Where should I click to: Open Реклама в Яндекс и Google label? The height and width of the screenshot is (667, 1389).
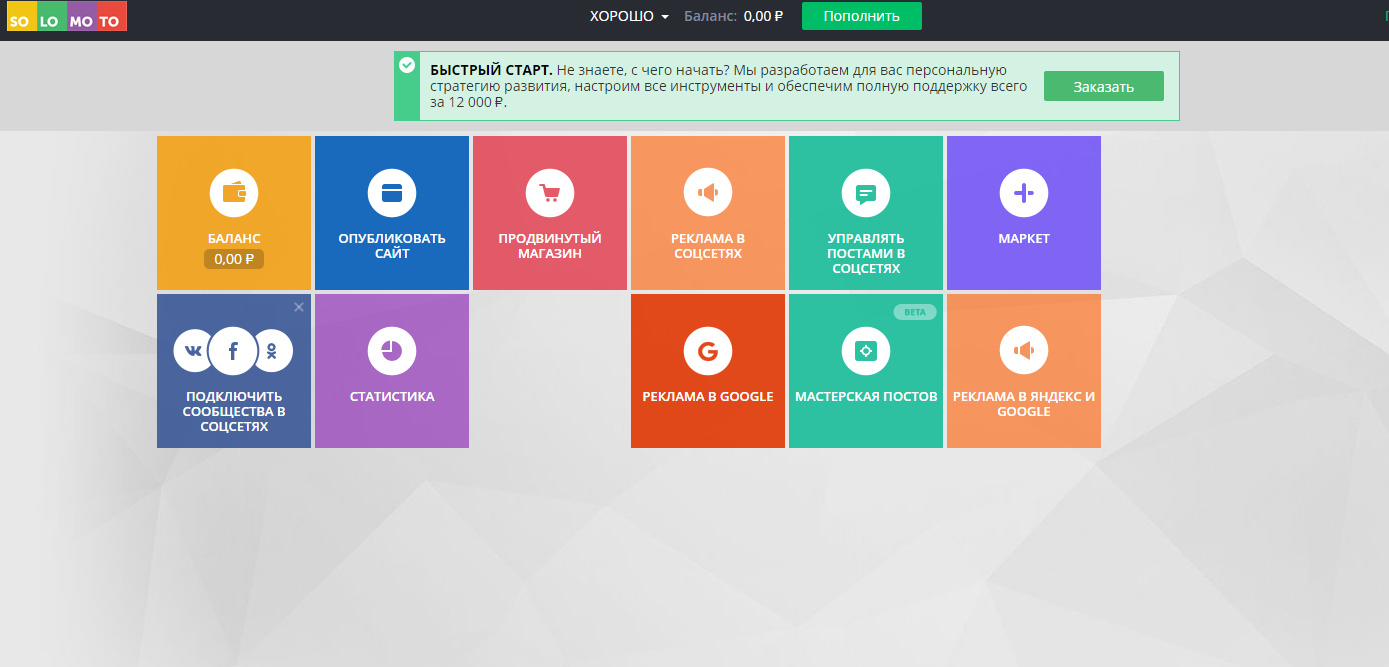point(1024,404)
